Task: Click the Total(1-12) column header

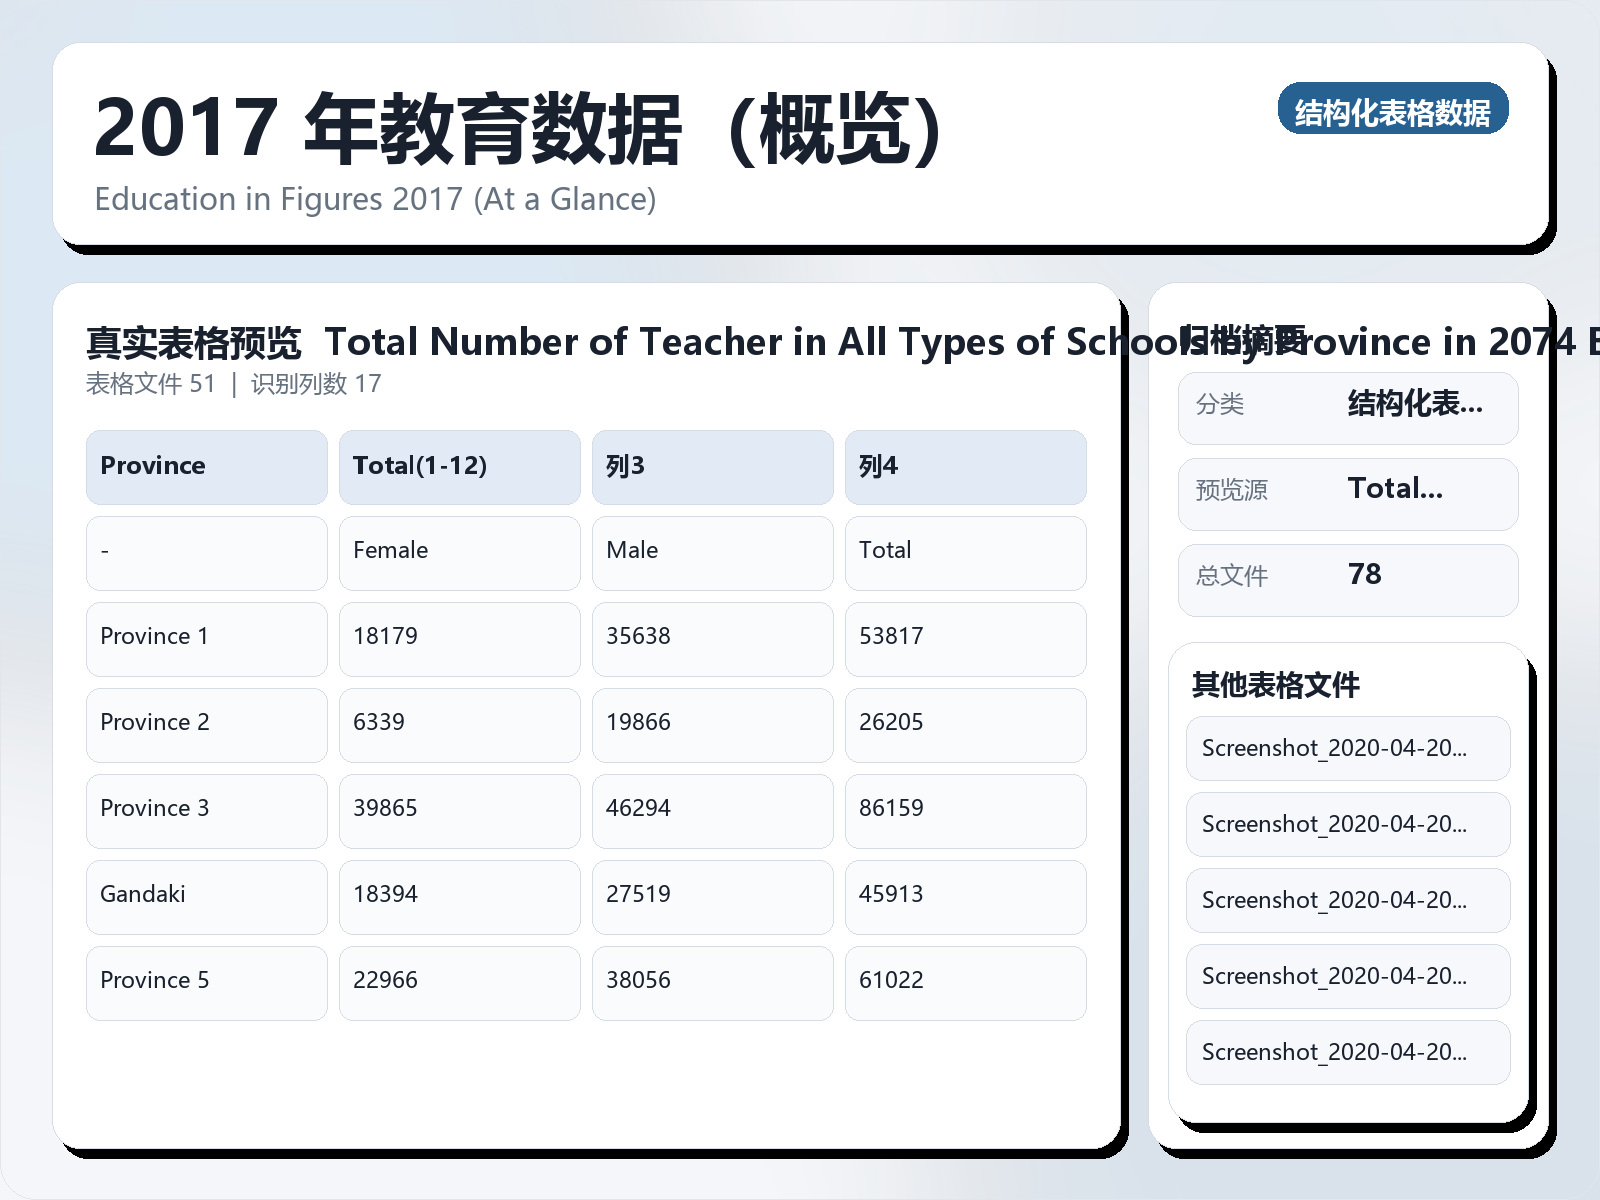Action: tap(459, 466)
